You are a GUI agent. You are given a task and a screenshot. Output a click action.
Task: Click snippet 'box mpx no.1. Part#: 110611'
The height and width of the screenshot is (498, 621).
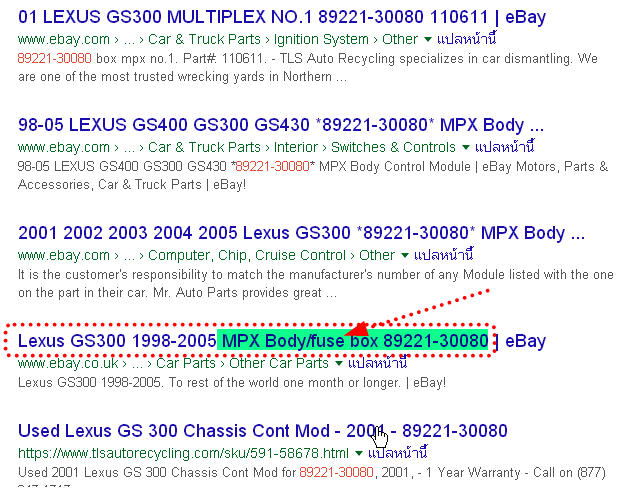[x=180, y=59]
